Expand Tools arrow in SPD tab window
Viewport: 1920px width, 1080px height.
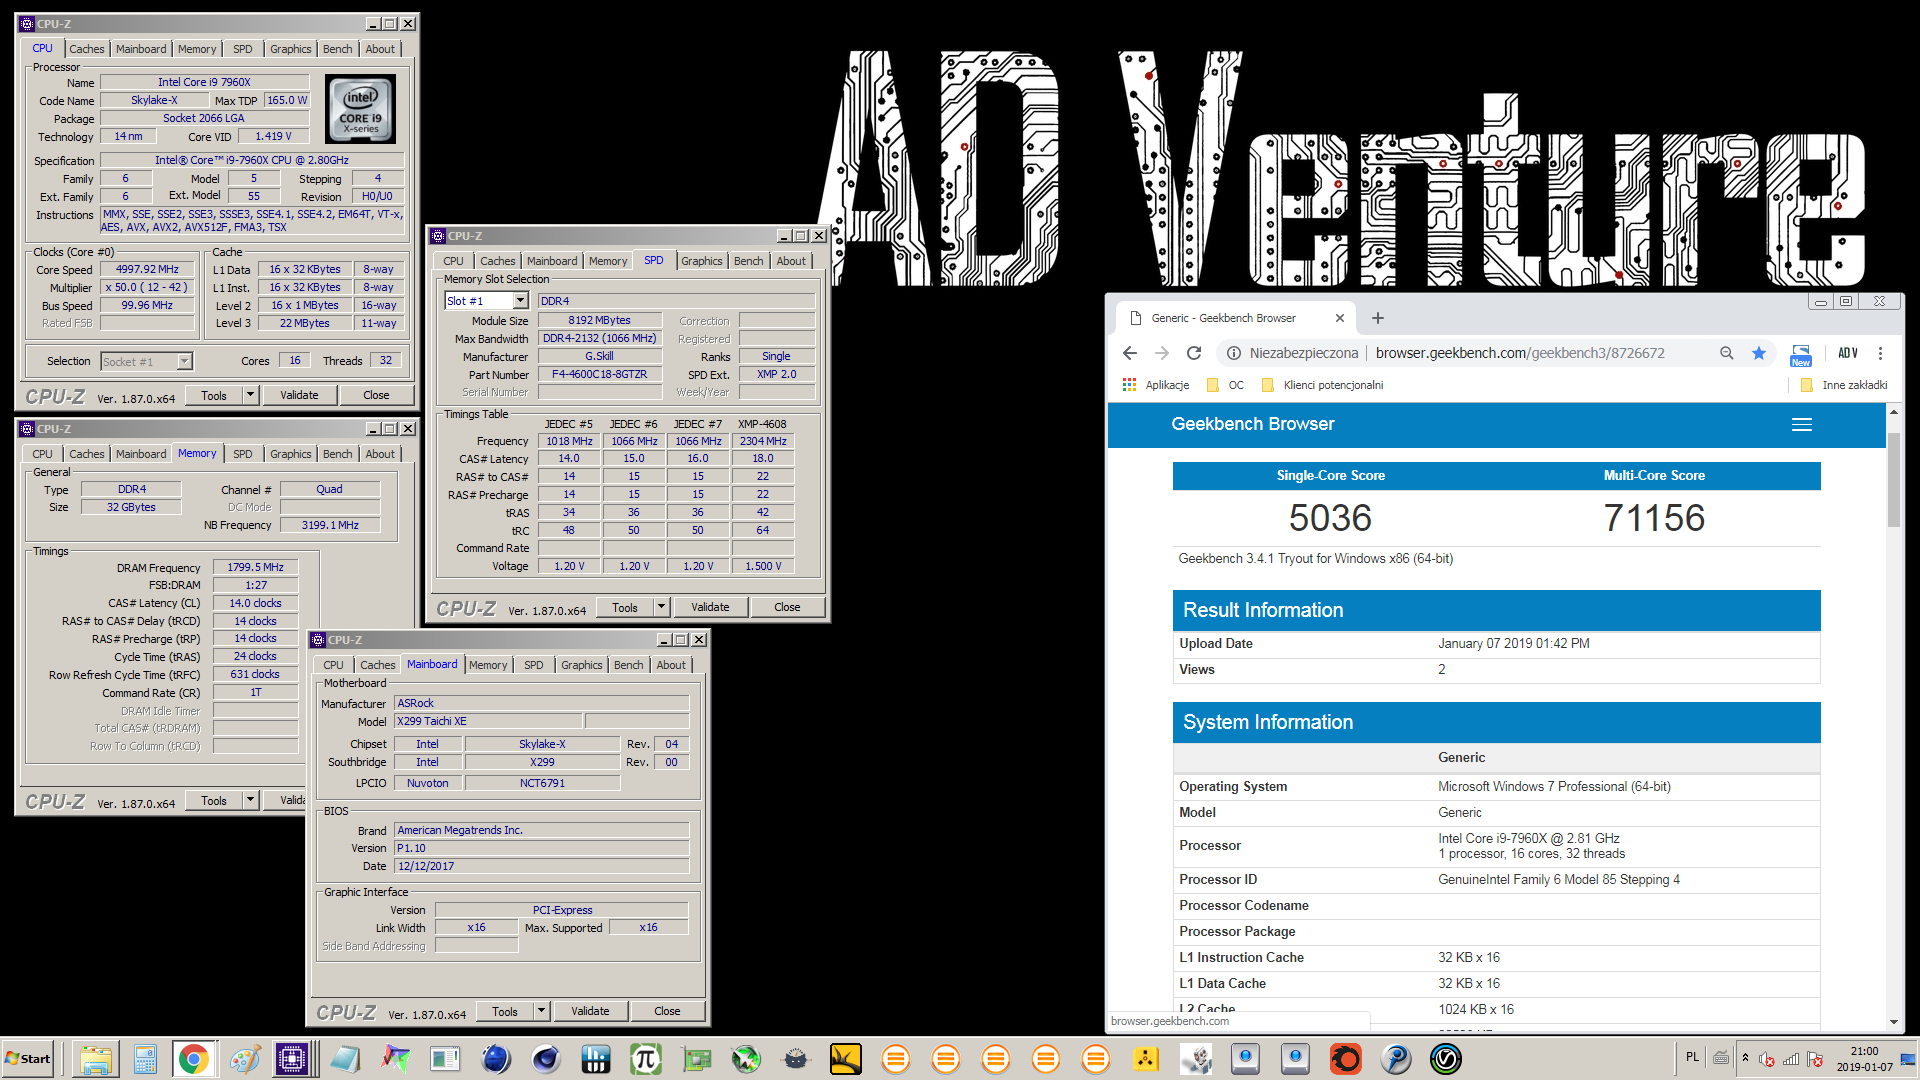coord(661,607)
